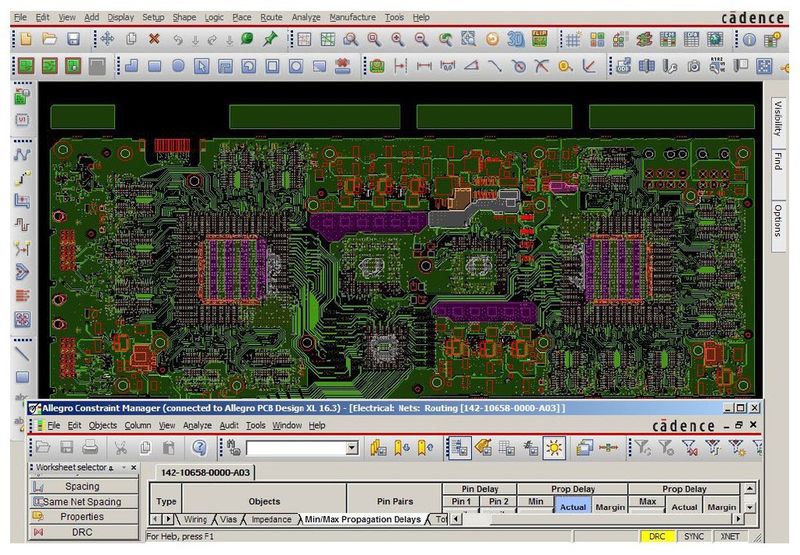Viewport: 800px width, 555px height.
Task: Click the Undo arrow icon
Action: pyautogui.click(x=178, y=40)
